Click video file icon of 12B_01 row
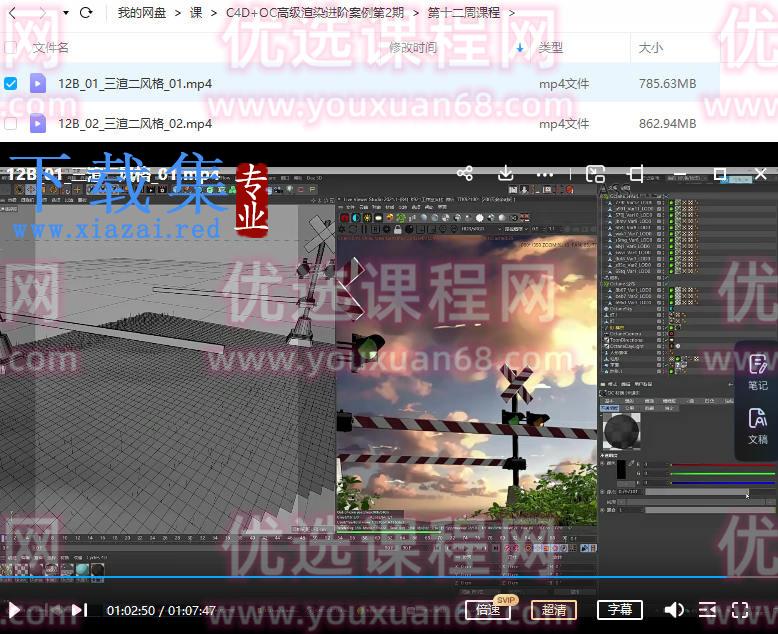The image size is (778, 634). [38, 83]
